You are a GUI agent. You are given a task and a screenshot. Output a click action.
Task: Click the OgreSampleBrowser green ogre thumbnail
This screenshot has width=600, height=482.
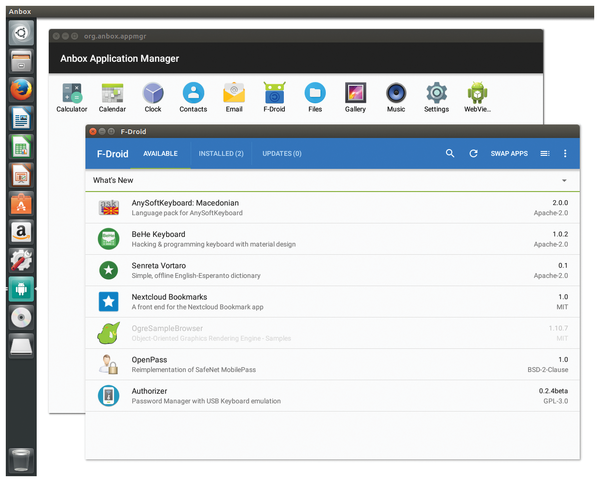click(x=109, y=333)
